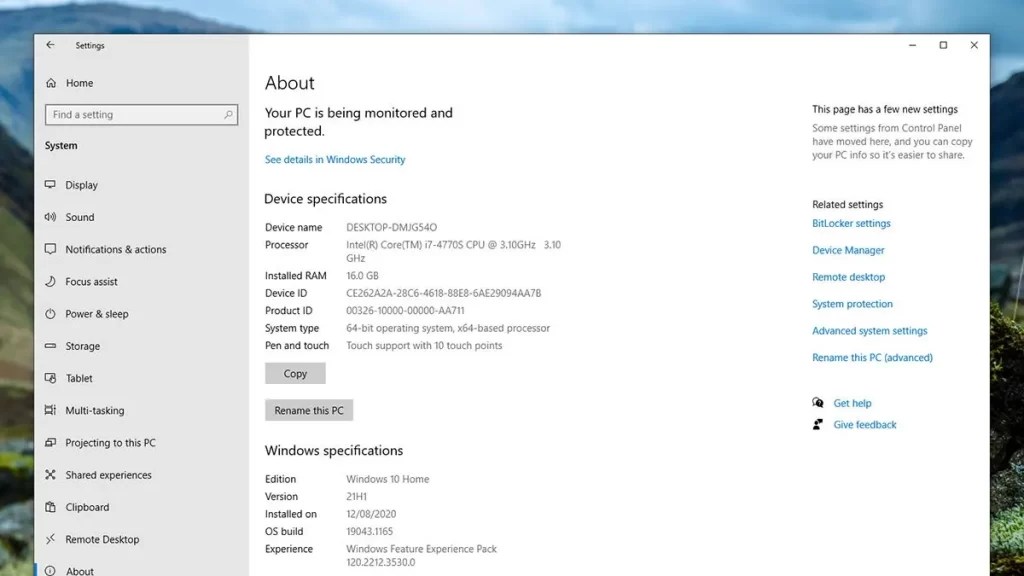Click the Shared experiences icon

50,475
